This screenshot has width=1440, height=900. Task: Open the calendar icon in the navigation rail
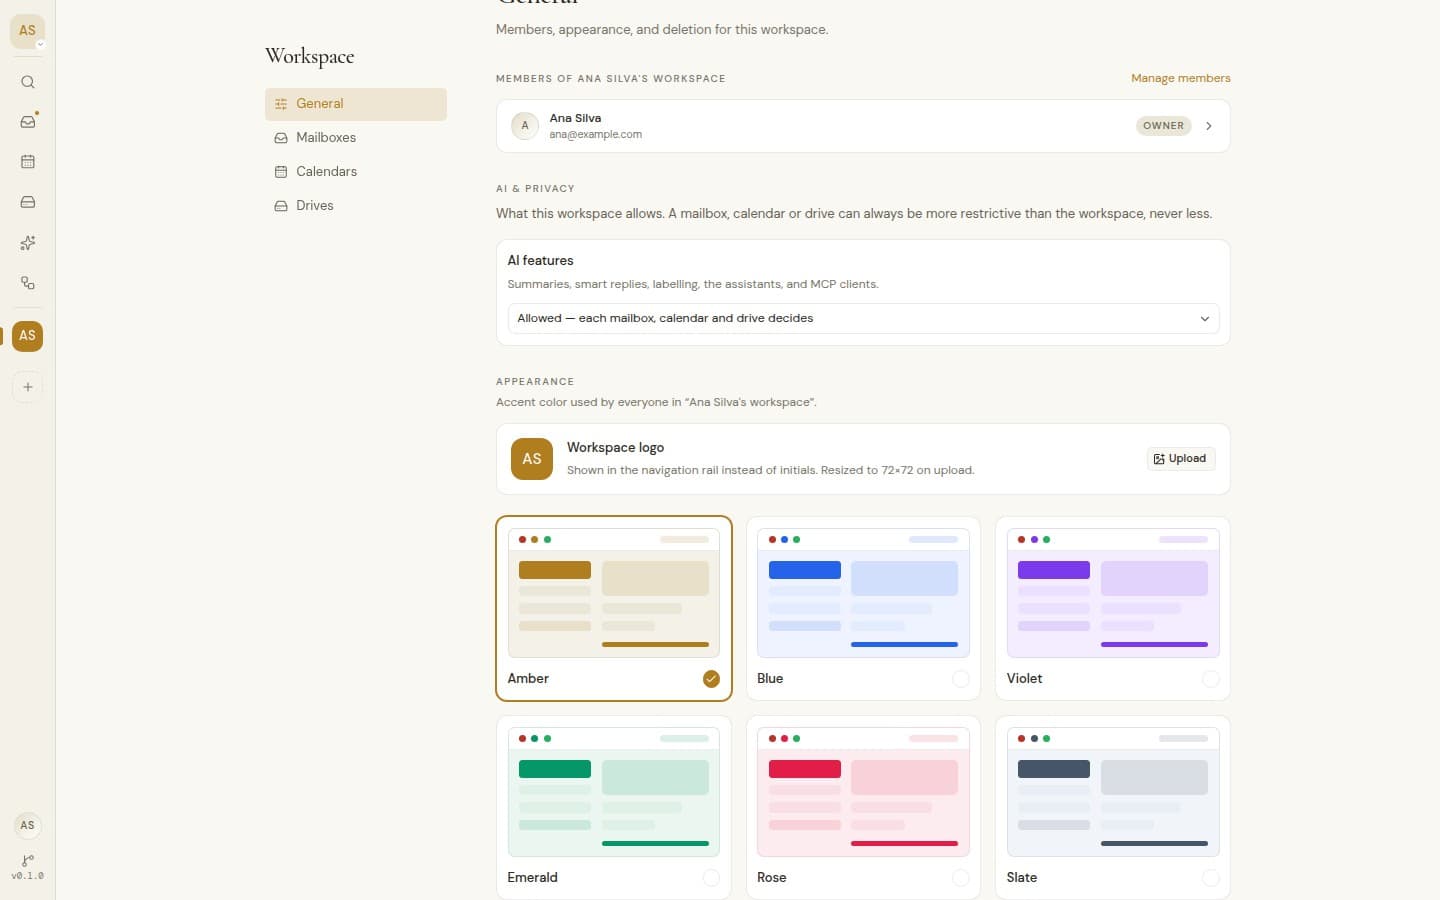click(x=28, y=162)
